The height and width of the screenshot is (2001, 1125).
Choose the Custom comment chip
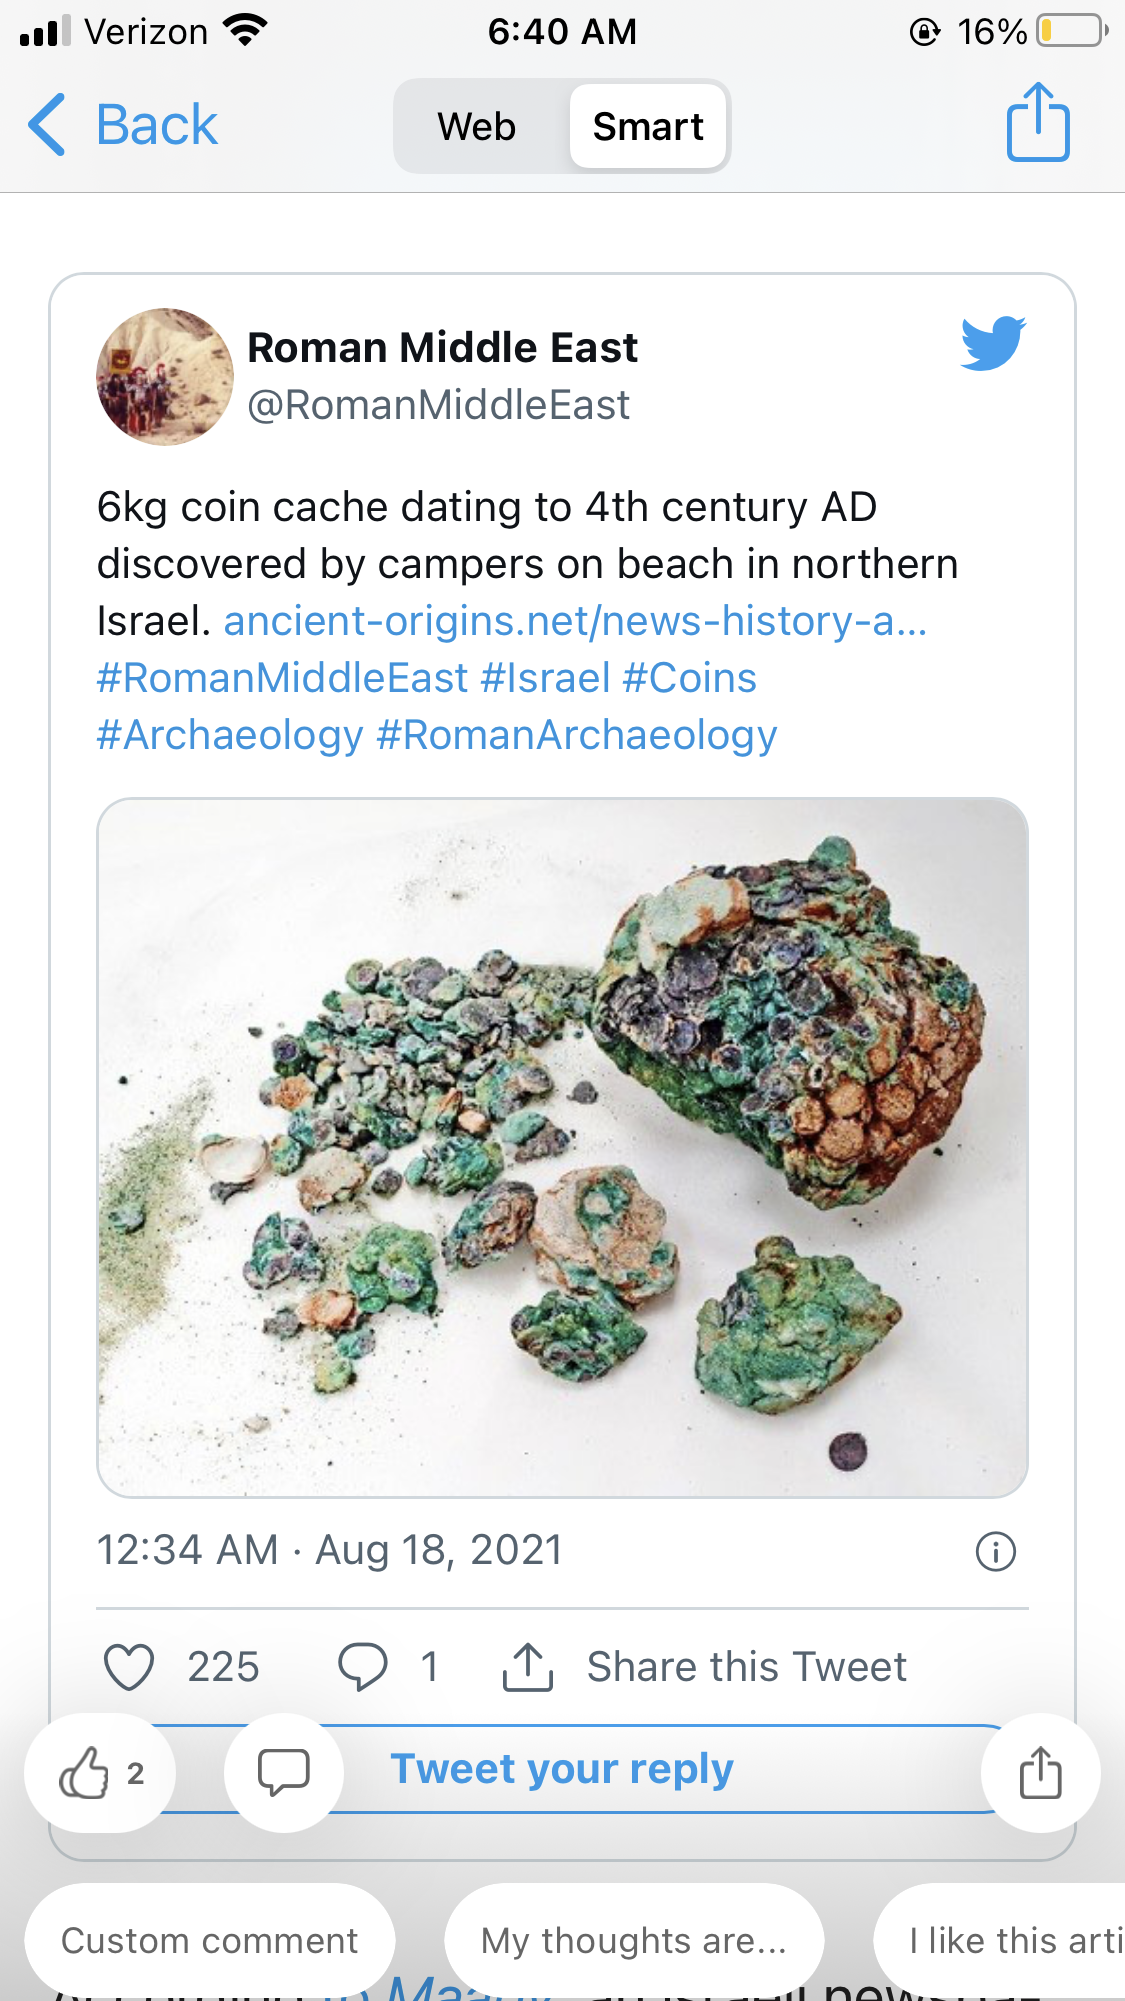[x=210, y=1941]
